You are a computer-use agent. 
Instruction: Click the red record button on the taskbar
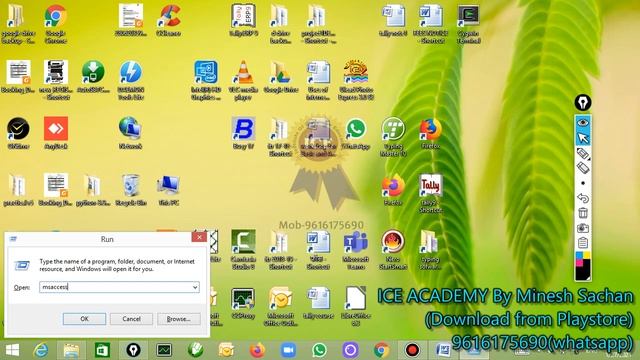(x=412, y=350)
